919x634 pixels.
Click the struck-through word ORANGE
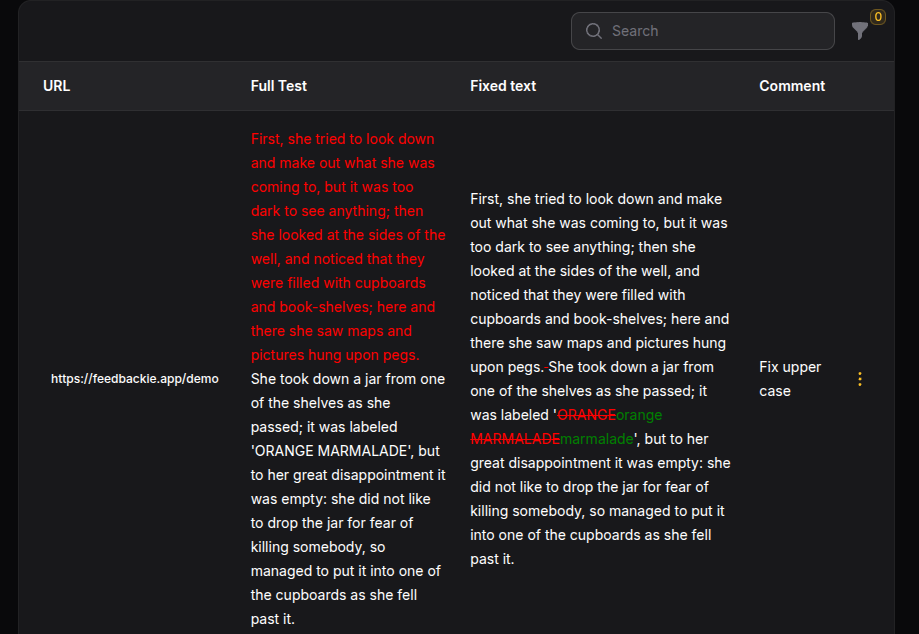(x=586, y=415)
